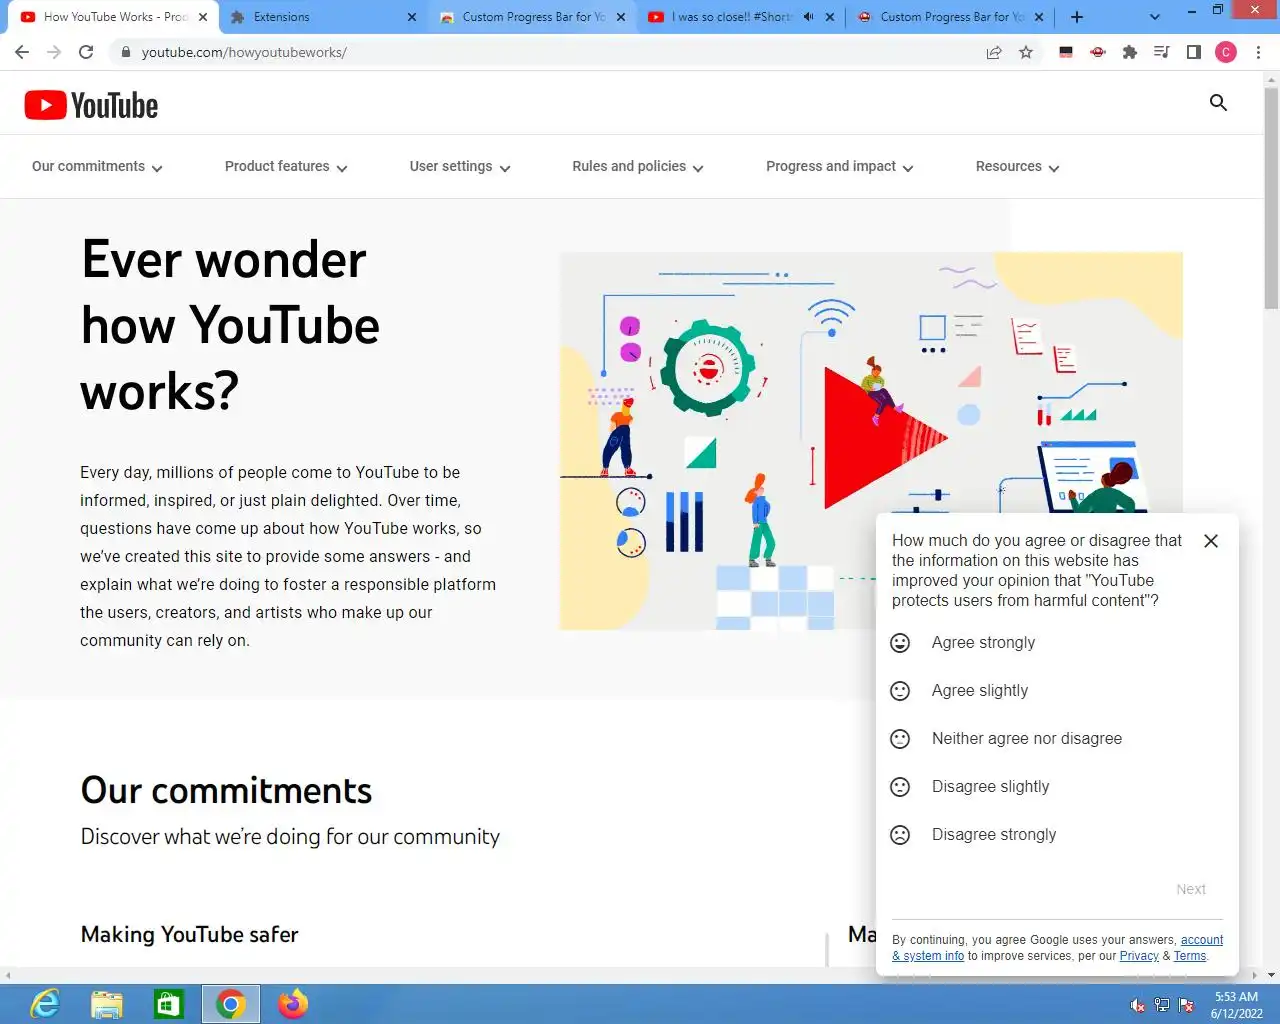Open a new tab with plus button
The height and width of the screenshot is (1024, 1280).
[x=1077, y=17]
